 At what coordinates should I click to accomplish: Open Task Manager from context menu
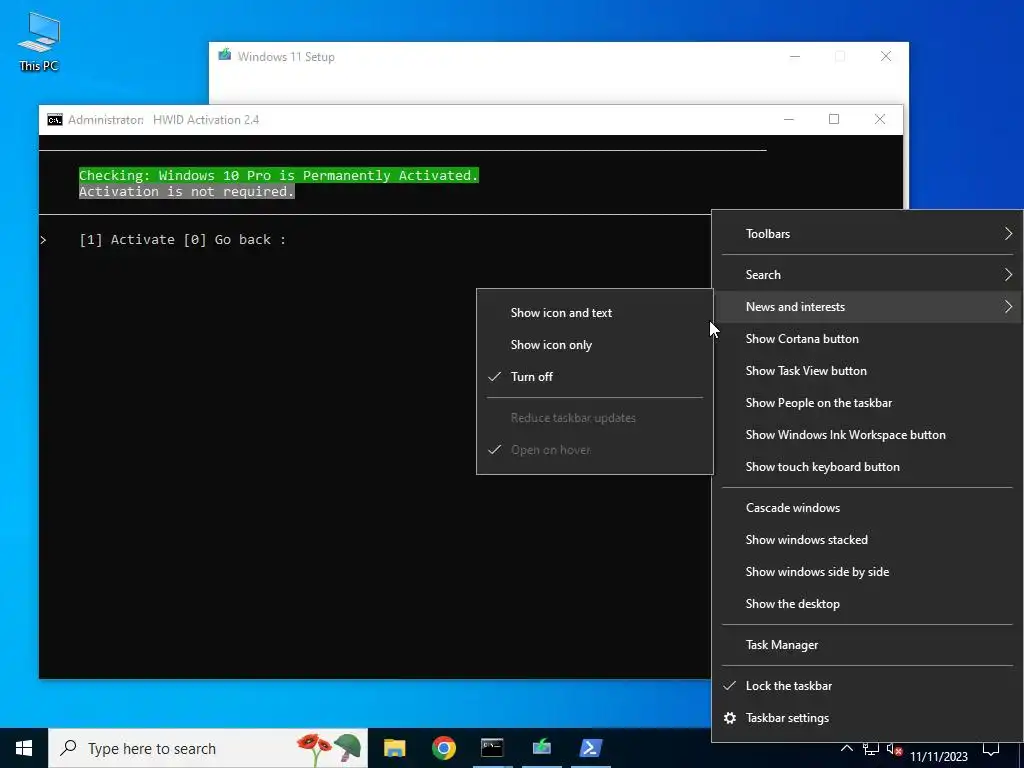coord(867,645)
